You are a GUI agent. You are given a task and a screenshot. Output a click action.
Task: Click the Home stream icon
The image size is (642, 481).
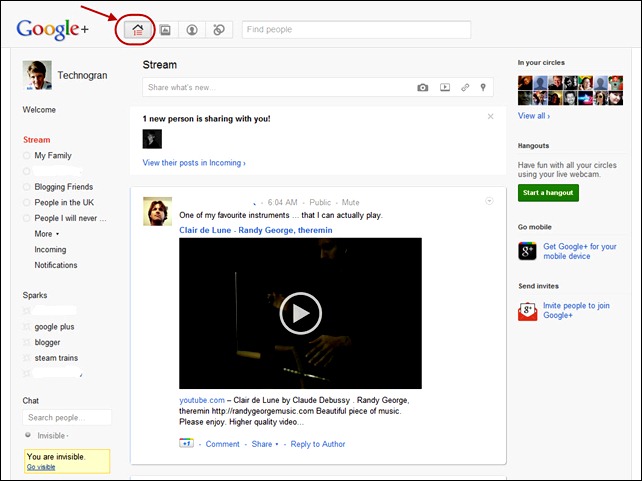pyautogui.click(x=139, y=30)
